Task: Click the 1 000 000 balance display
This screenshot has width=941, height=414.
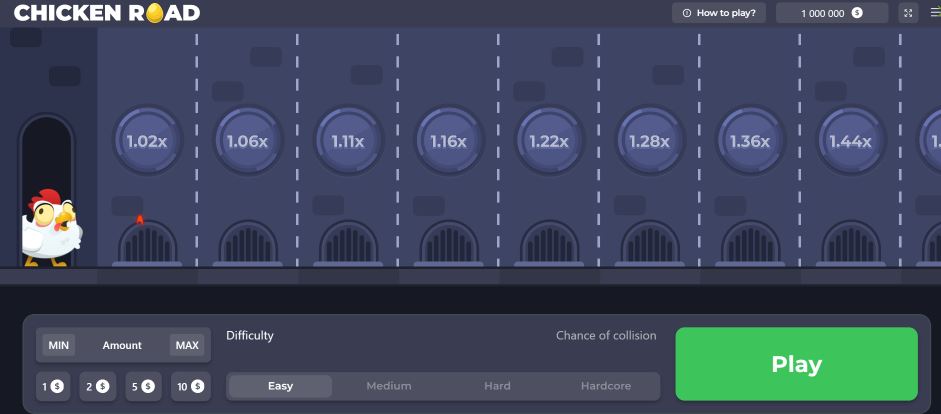Action: [x=831, y=13]
